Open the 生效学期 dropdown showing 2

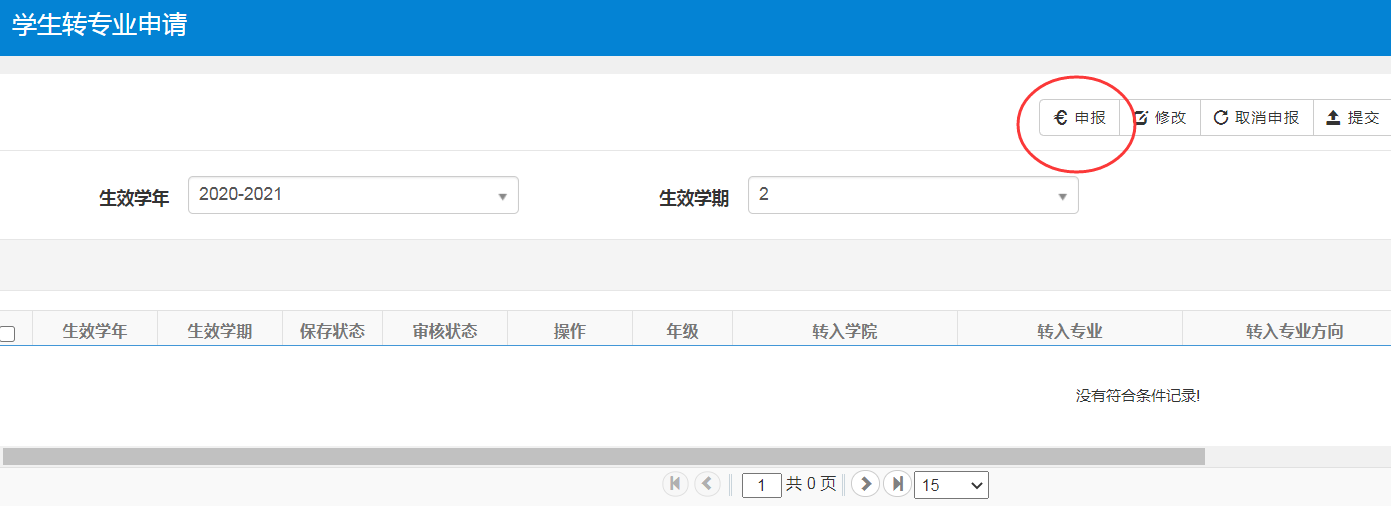913,195
